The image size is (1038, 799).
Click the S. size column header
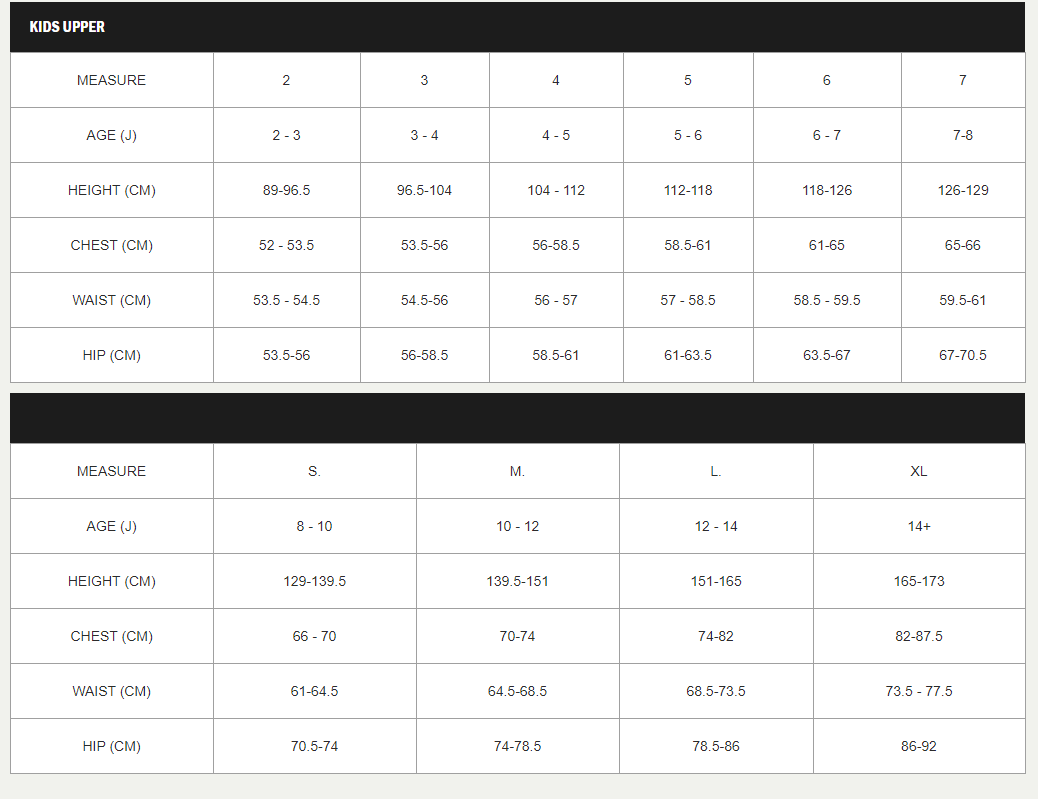[314, 471]
